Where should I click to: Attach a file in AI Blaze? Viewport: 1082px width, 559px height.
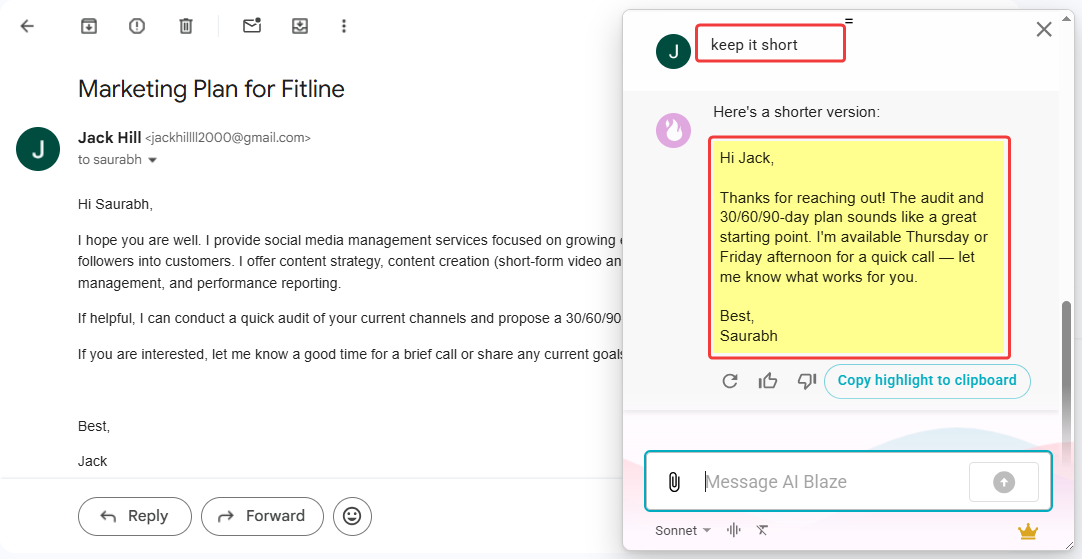pos(674,482)
